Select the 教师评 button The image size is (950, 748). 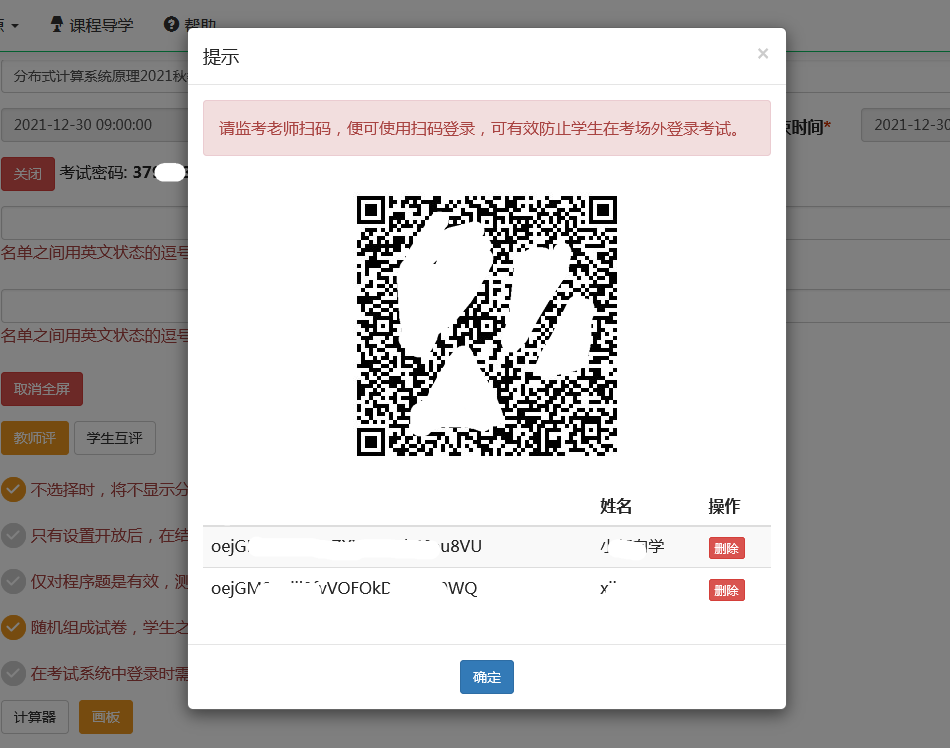(35, 438)
